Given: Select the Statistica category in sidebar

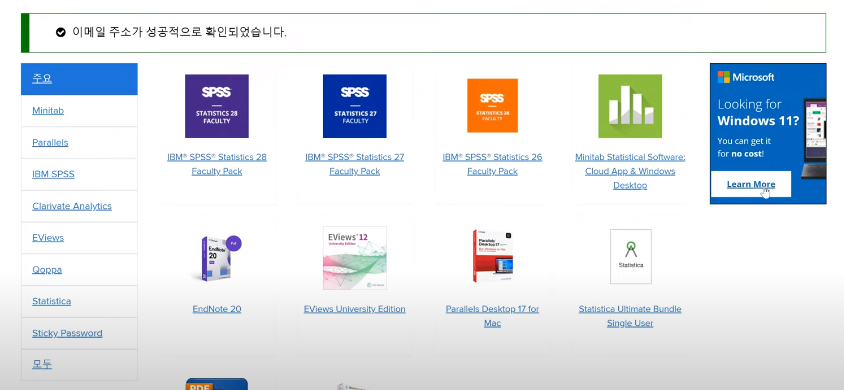Looking at the screenshot, I should [x=79, y=301].
